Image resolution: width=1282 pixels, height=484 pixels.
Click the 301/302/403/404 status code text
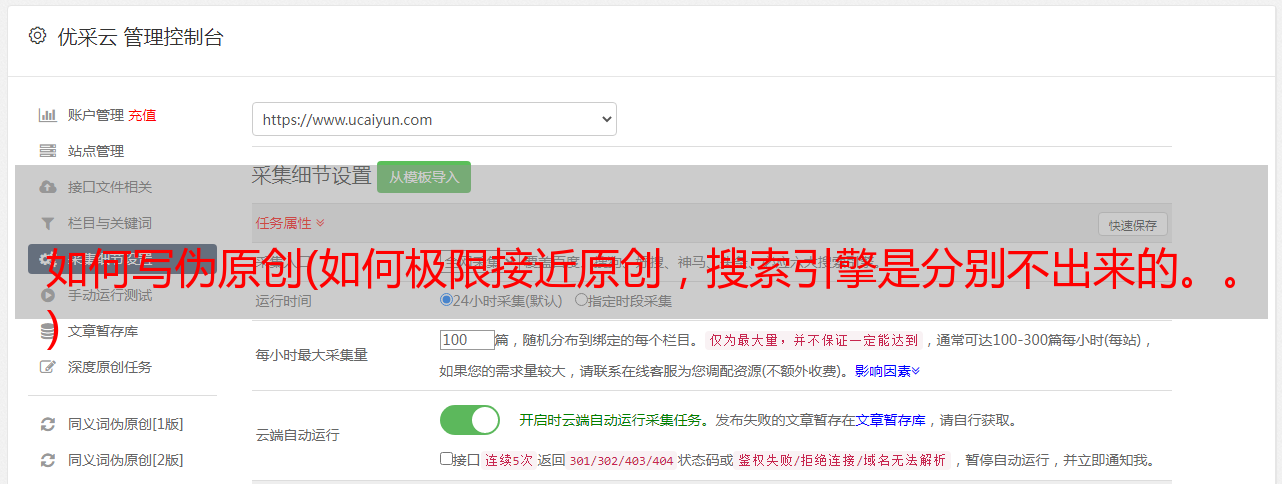[x=620, y=461]
